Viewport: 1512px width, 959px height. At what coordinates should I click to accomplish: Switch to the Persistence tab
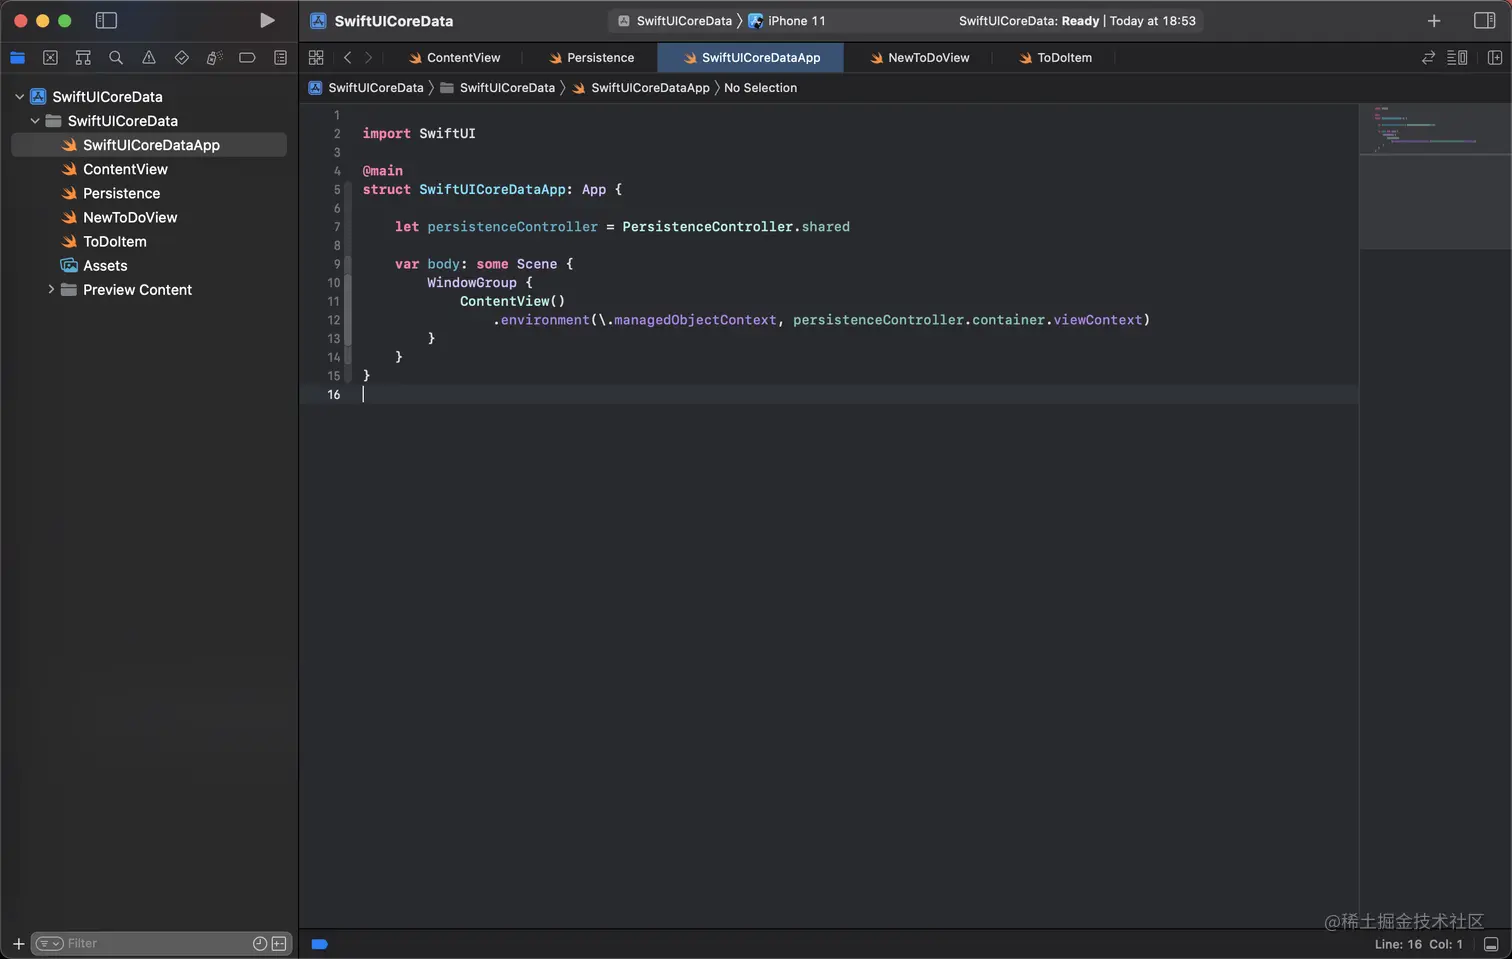tap(599, 58)
